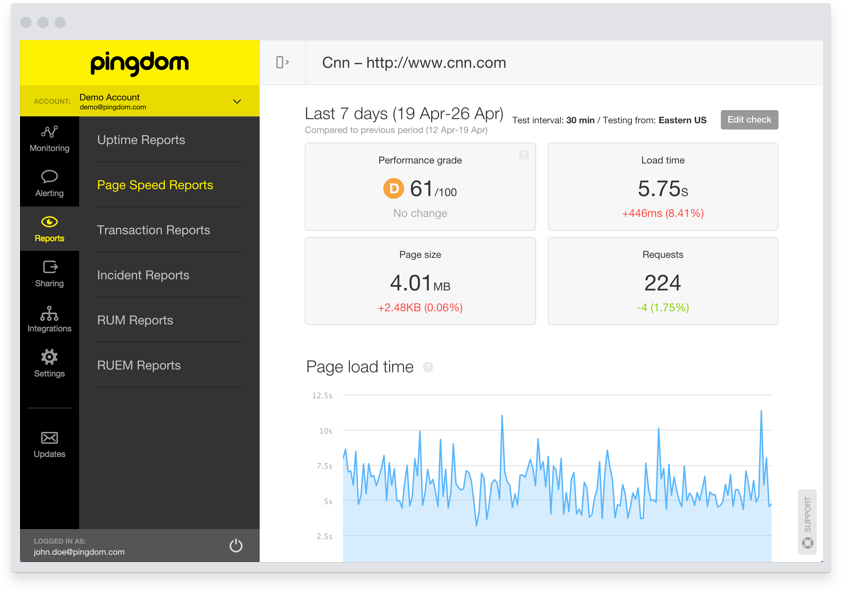This screenshot has height=591, width=842.
Task: Open RUEM Reports menu item
Action: coord(139,365)
